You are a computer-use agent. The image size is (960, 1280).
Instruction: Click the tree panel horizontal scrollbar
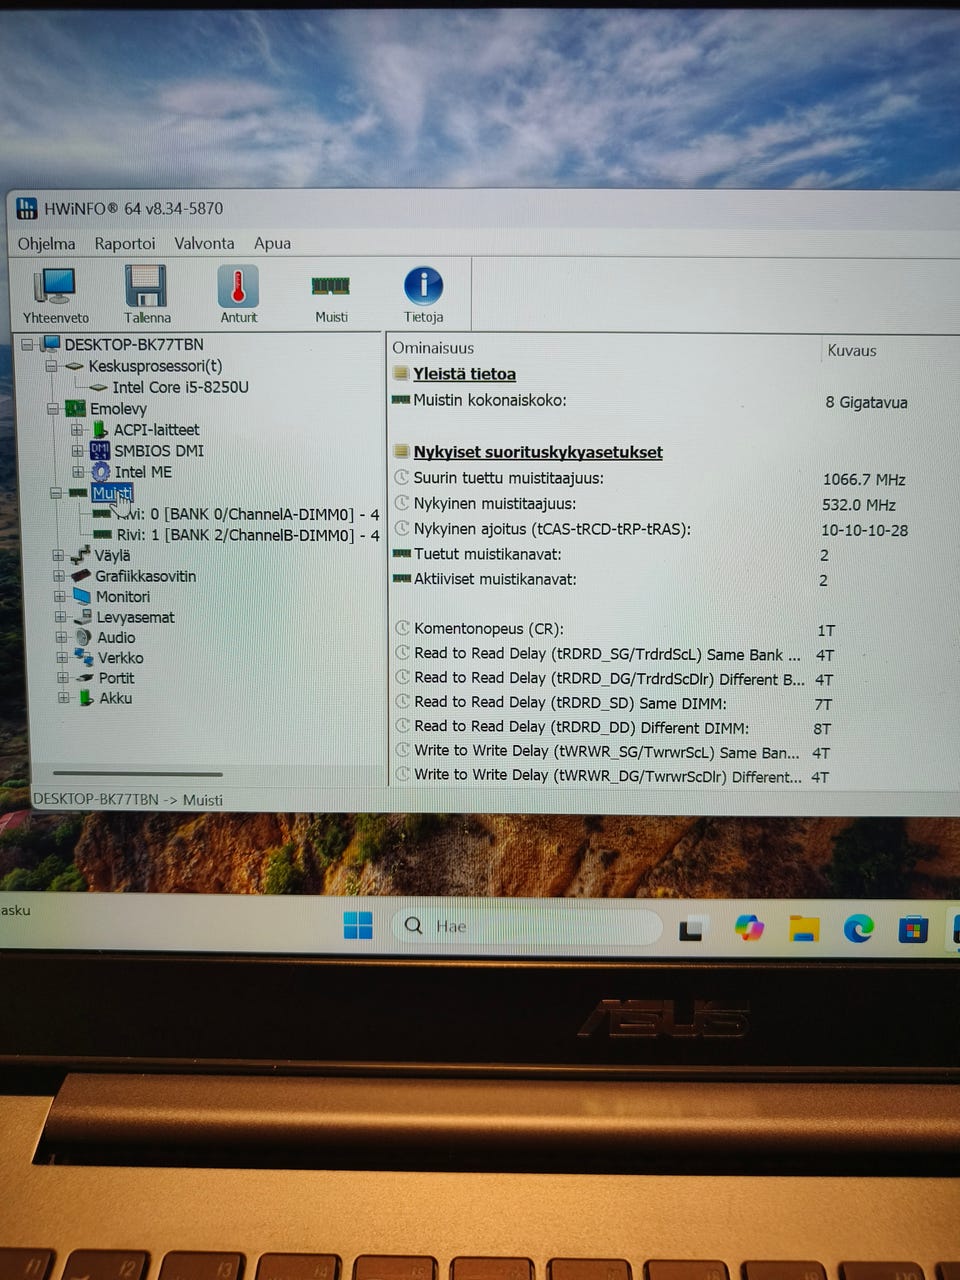pyautogui.click(x=137, y=773)
